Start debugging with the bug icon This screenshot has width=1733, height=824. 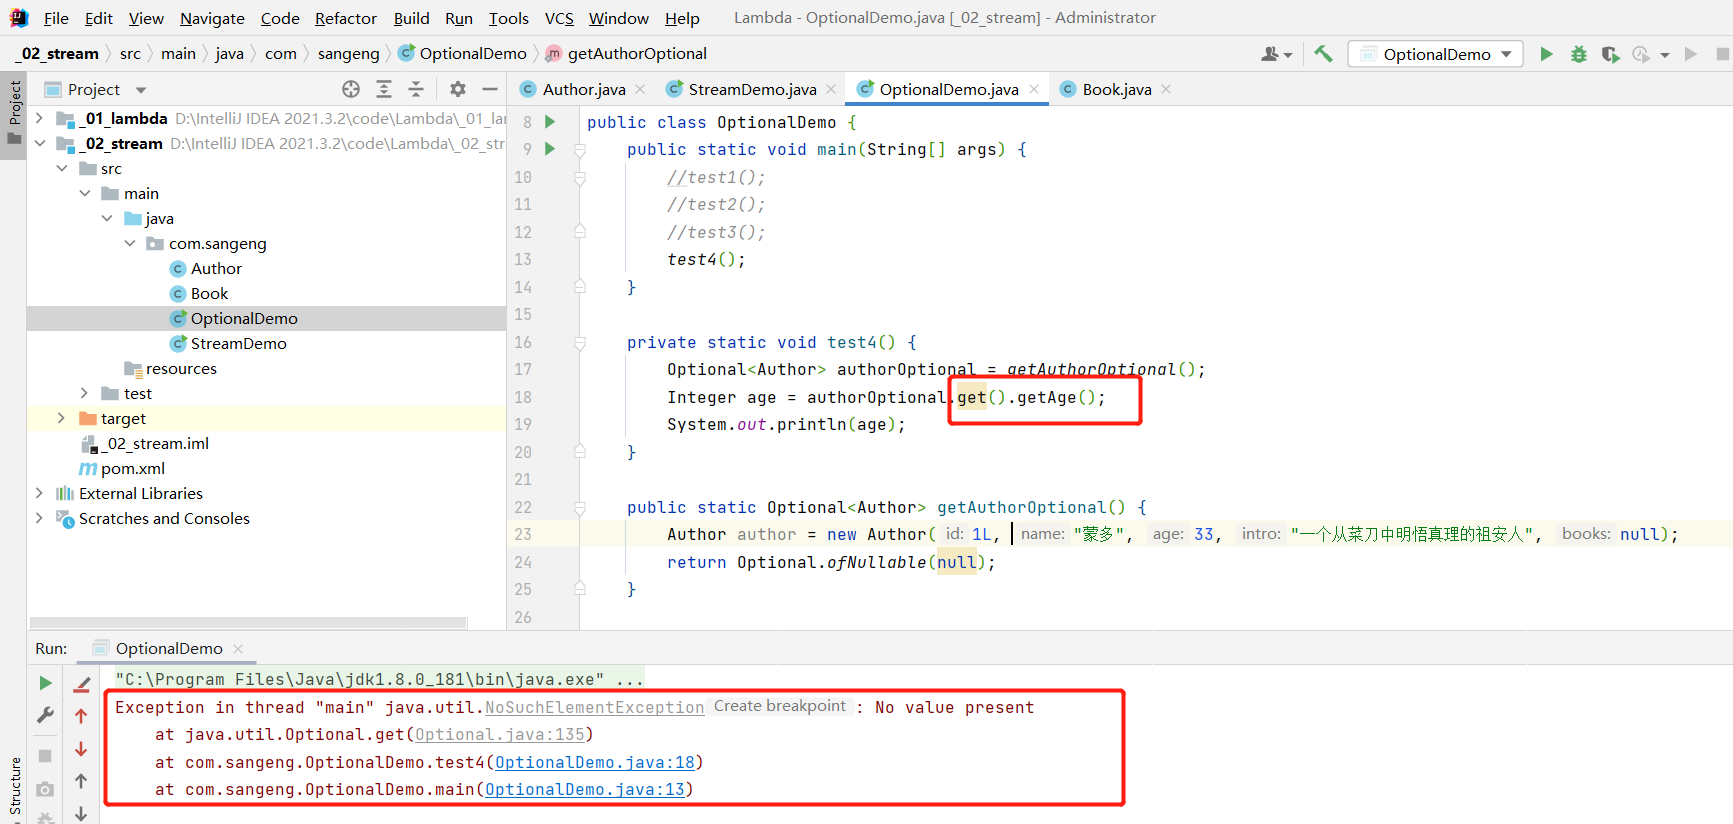(1578, 54)
